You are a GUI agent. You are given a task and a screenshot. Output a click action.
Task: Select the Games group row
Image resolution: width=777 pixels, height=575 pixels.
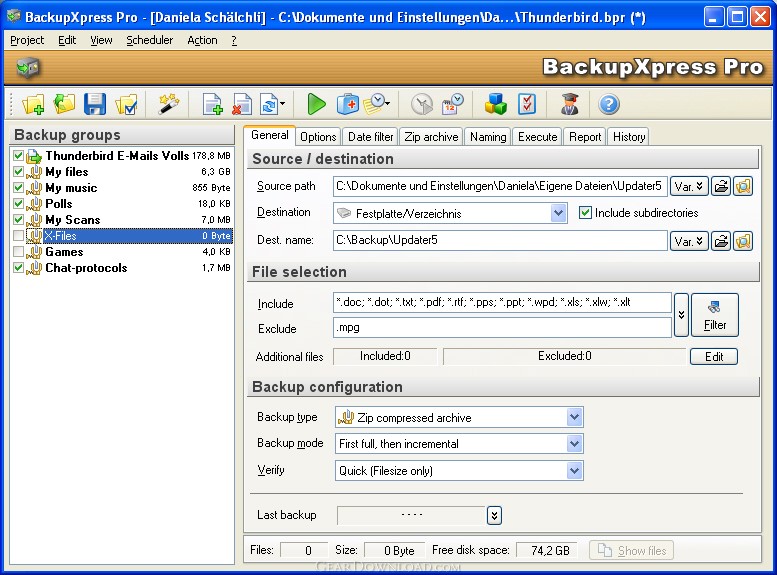122,252
